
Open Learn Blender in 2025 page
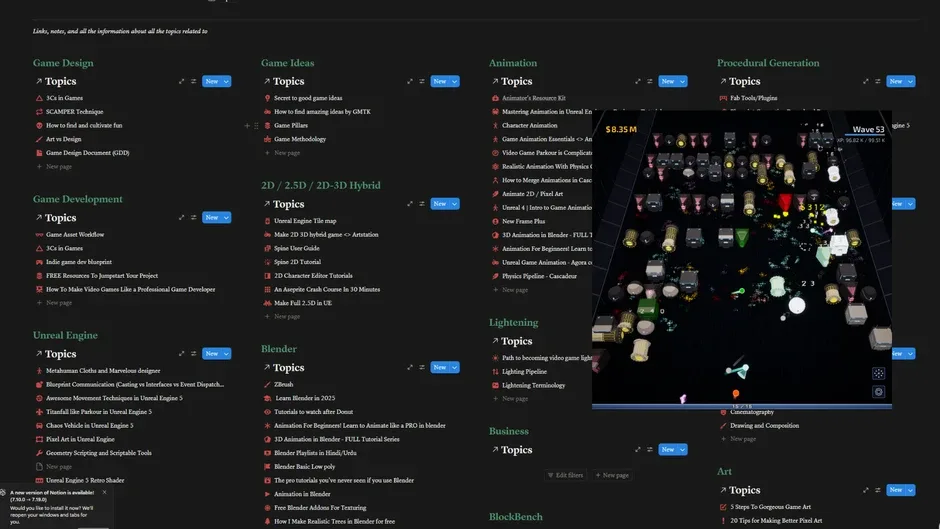pos(305,398)
